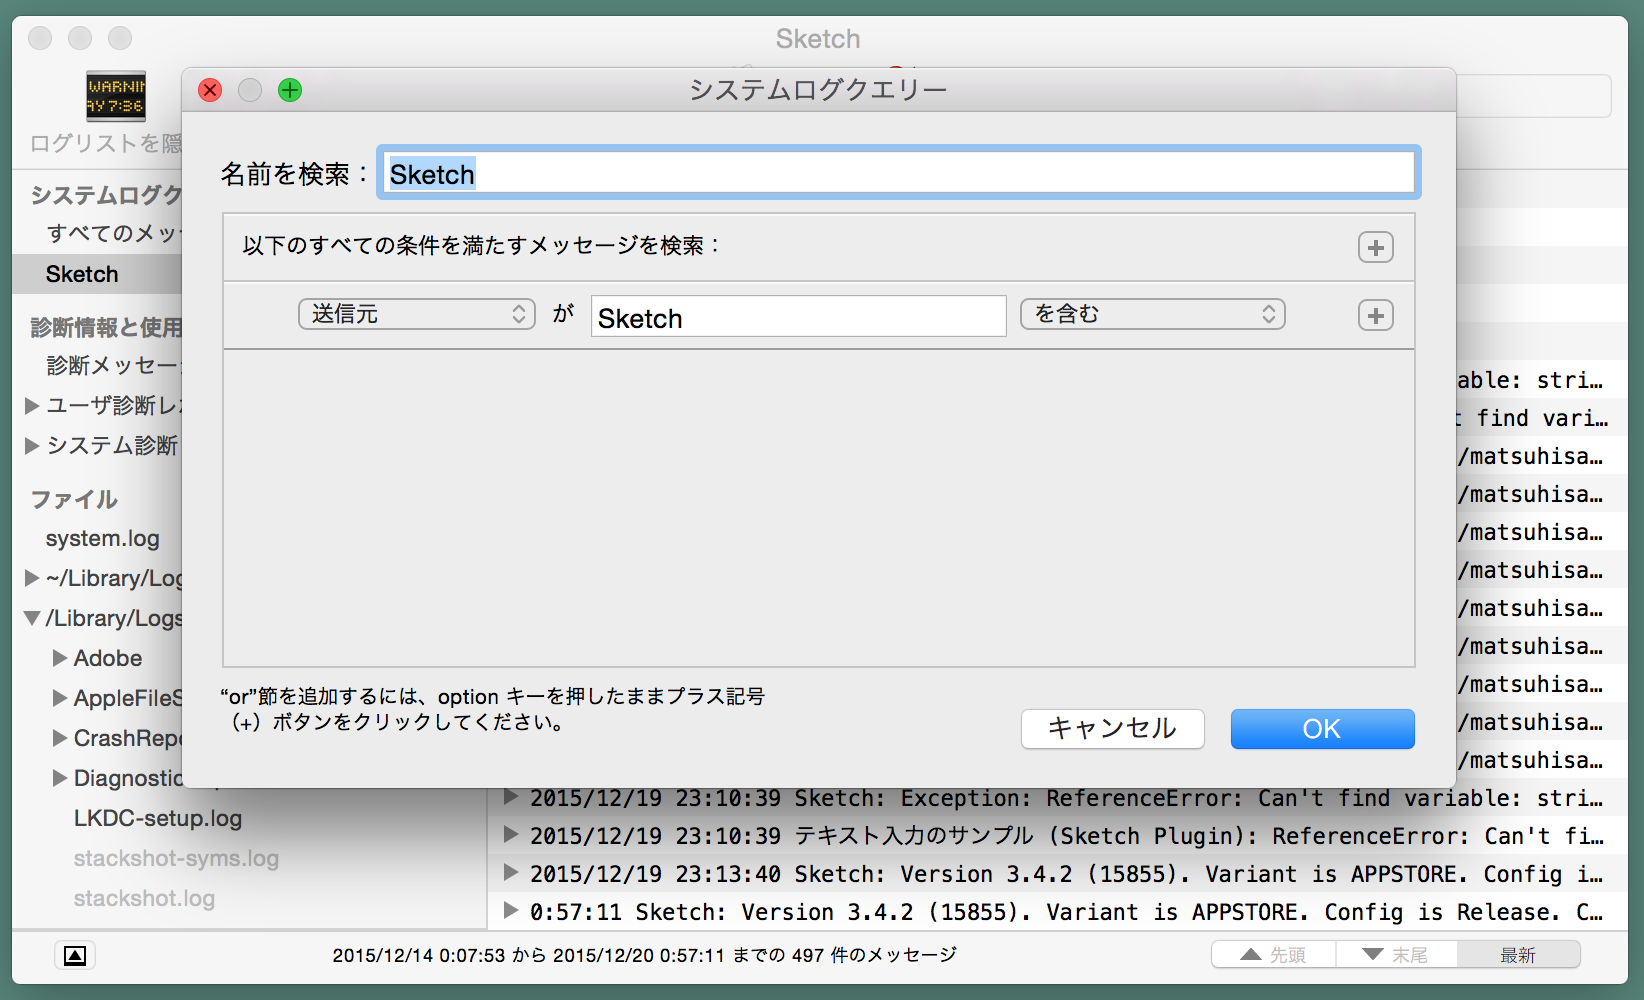Collapse the /Library/Logs folder
1644x1000 pixels.
click(x=32, y=618)
